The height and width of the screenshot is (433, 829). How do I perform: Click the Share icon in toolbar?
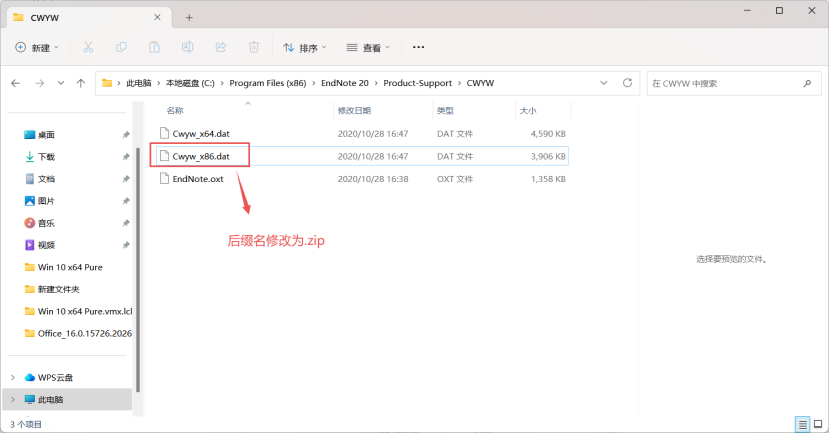pos(220,48)
